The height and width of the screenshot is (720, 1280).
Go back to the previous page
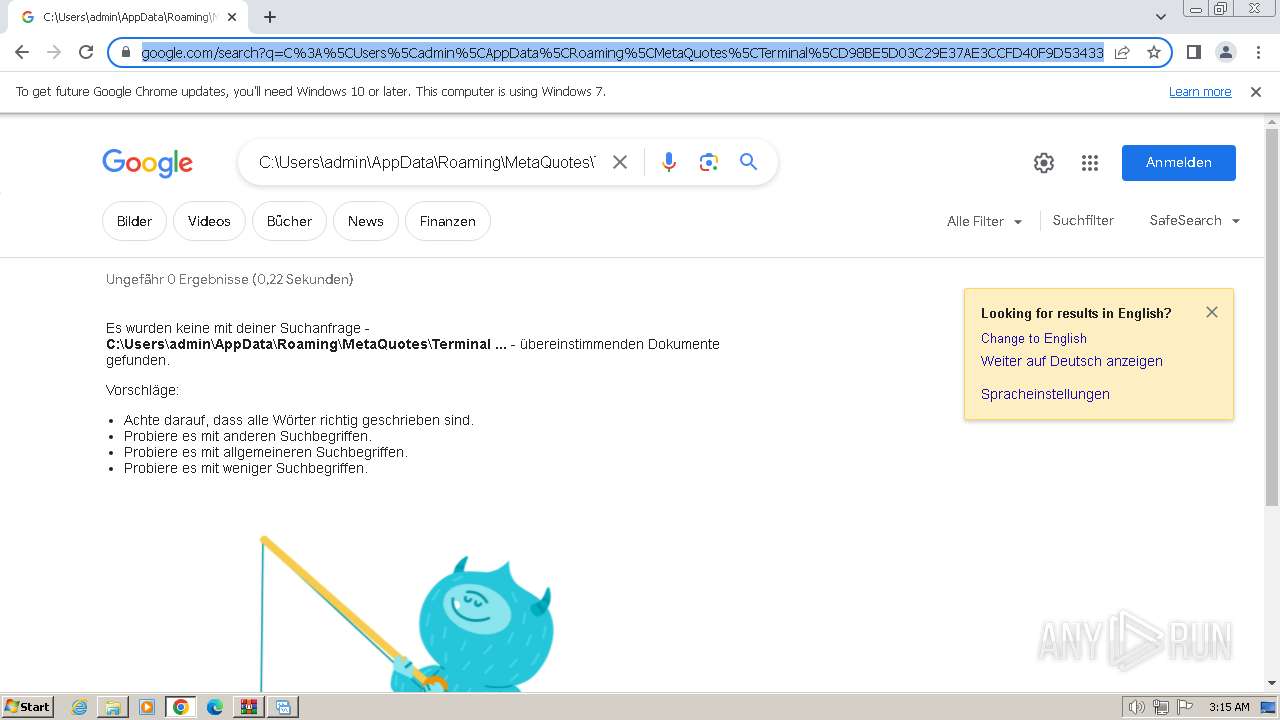(x=22, y=52)
